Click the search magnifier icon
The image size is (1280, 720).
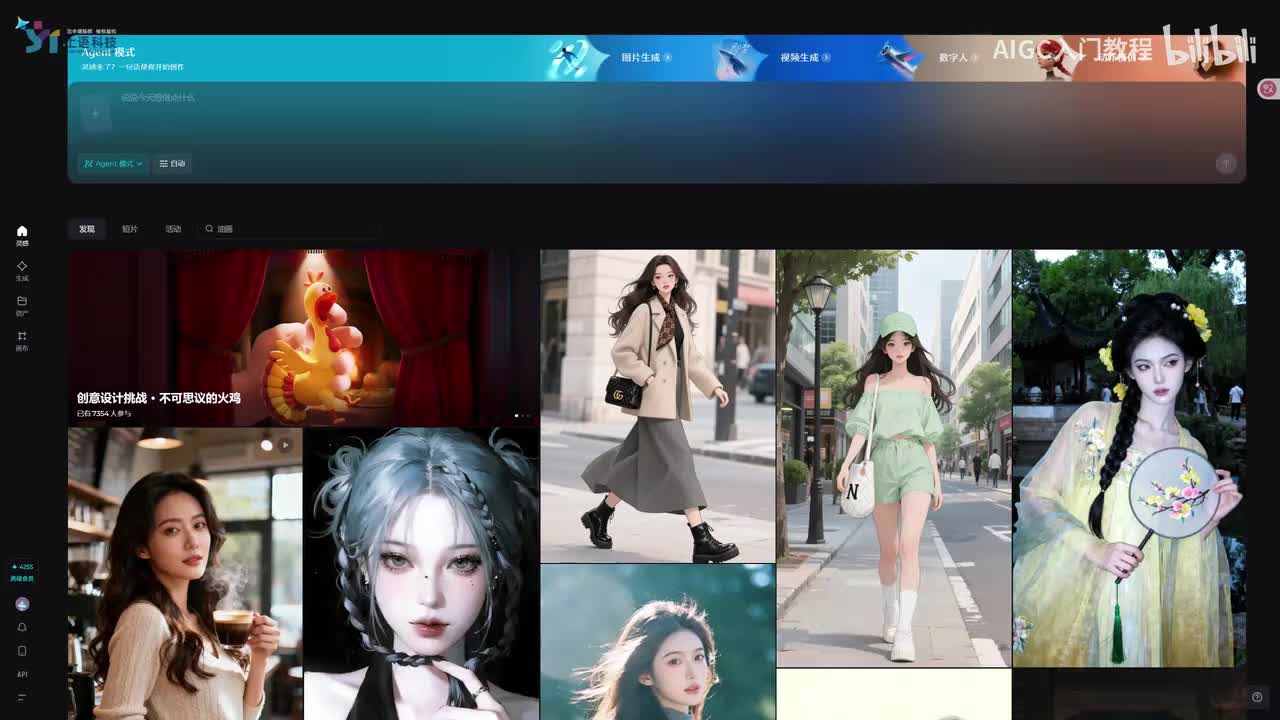tap(209, 229)
